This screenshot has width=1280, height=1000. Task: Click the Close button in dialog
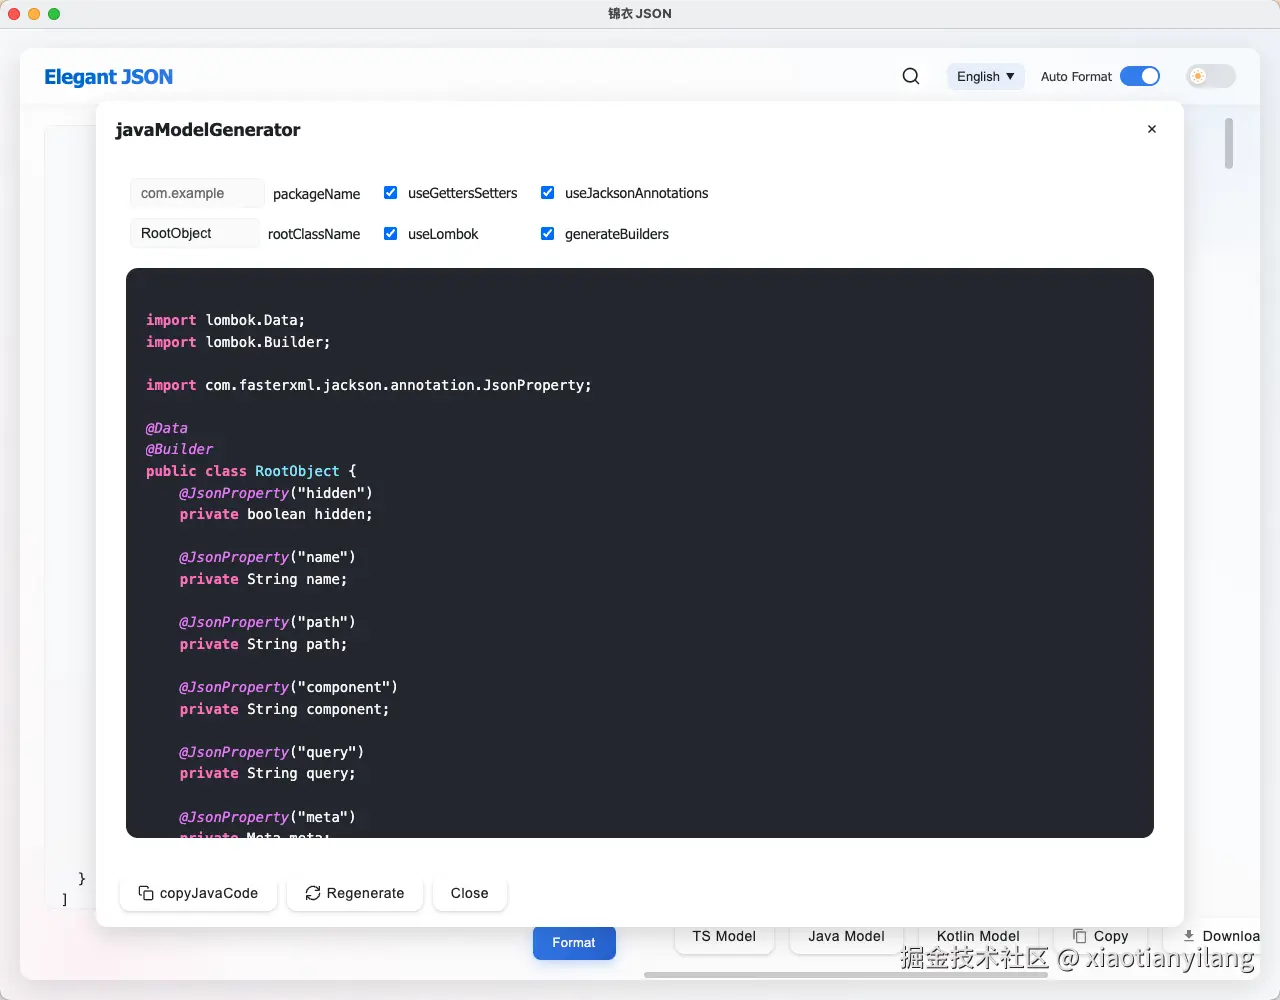coord(470,893)
